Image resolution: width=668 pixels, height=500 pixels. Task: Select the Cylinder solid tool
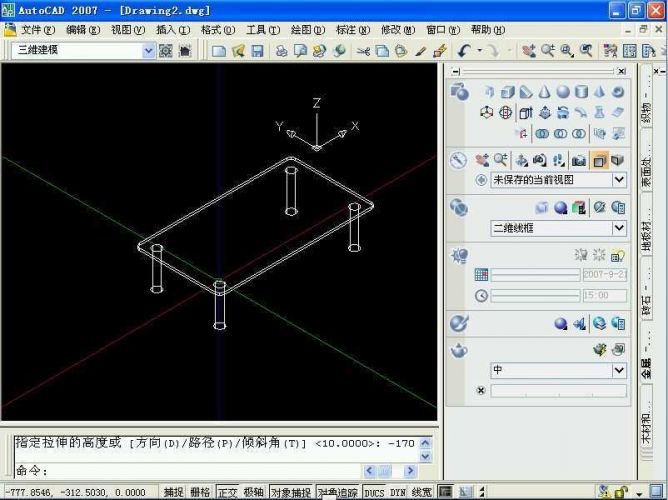coord(581,91)
